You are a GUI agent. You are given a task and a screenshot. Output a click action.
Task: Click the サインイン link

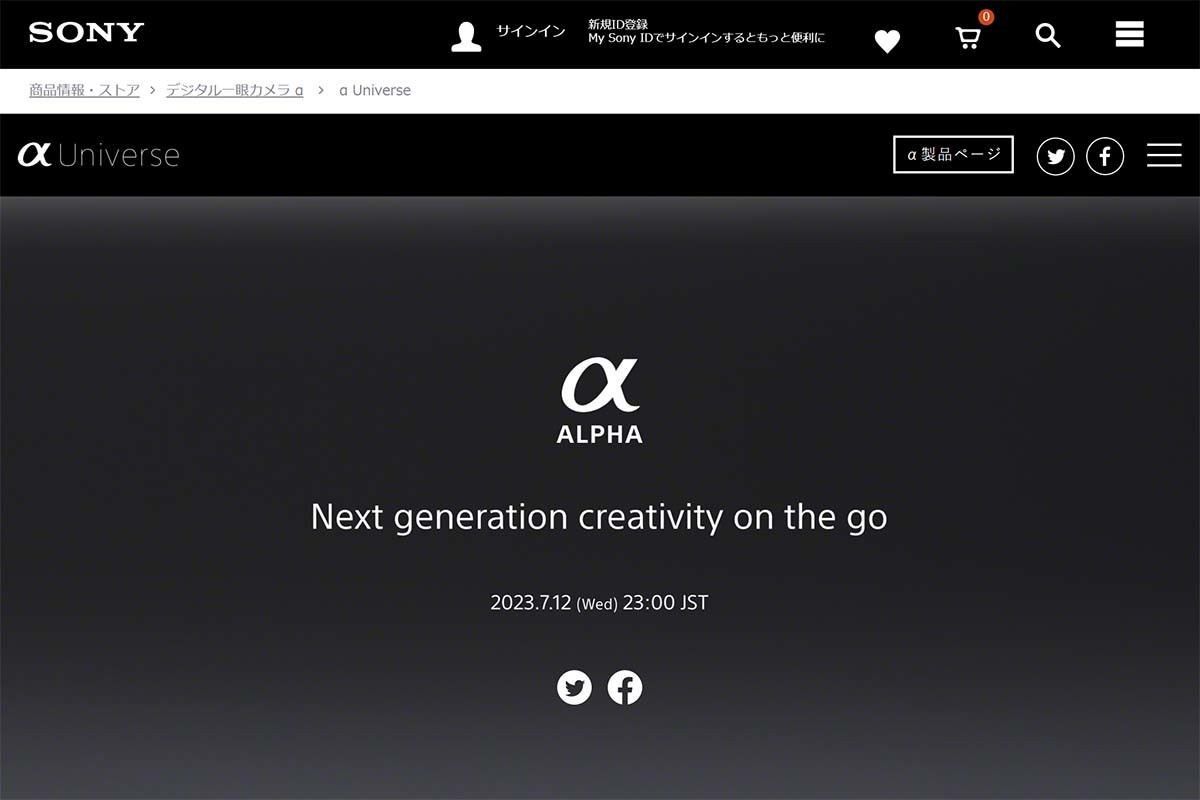[531, 31]
